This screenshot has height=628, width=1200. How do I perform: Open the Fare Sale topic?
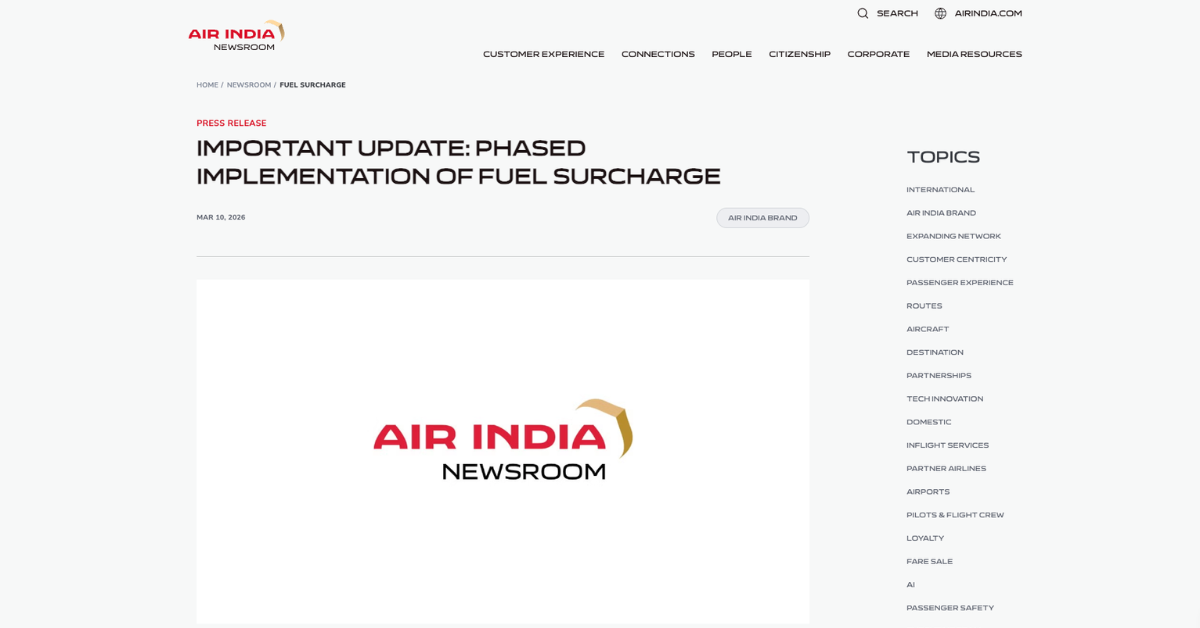click(x=929, y=562)
